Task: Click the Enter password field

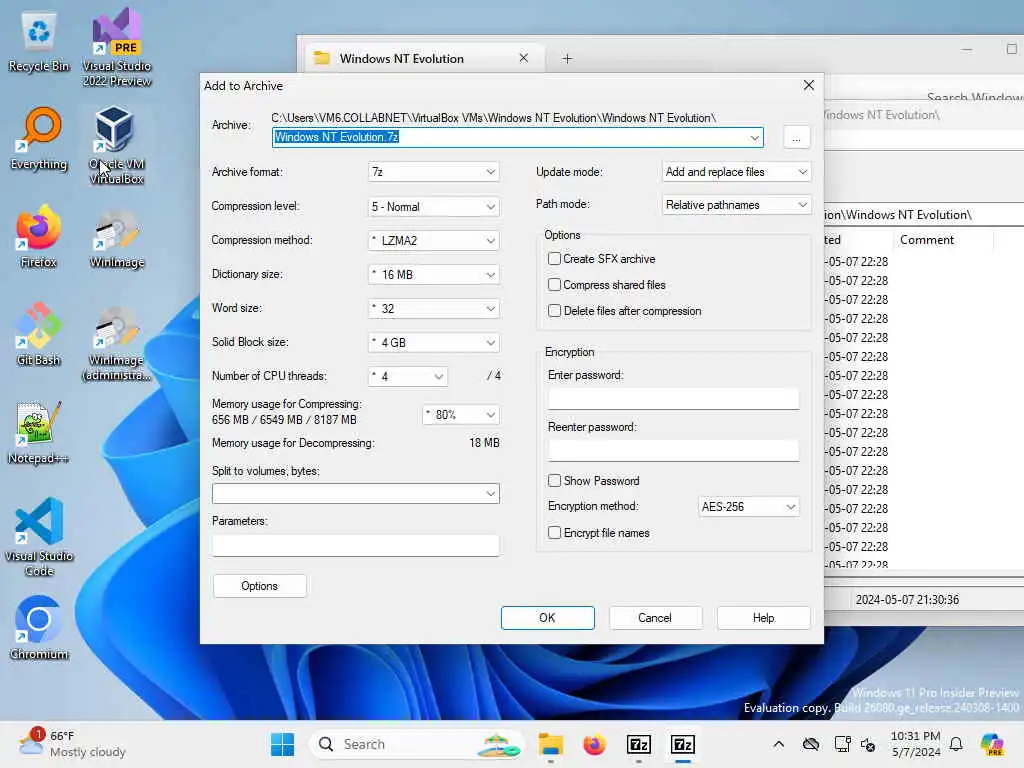Action: pos(673,398)
